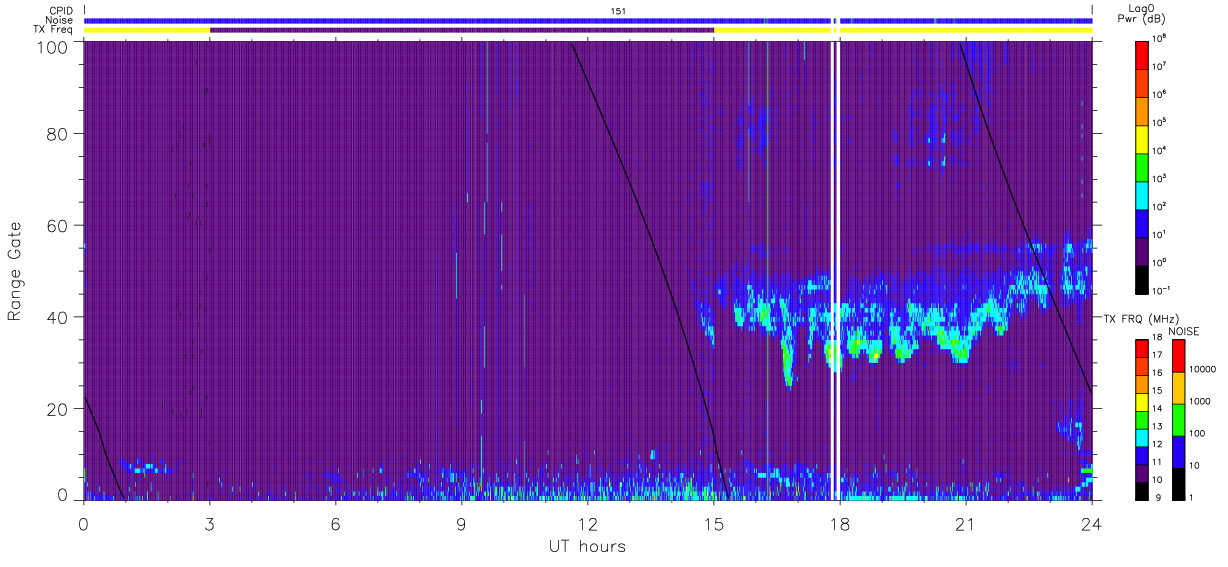Pick the blue segment of the NOISE colorbar
Image resolution: width=1228 pixels, height=567 pixels.
click(1178, 450)
